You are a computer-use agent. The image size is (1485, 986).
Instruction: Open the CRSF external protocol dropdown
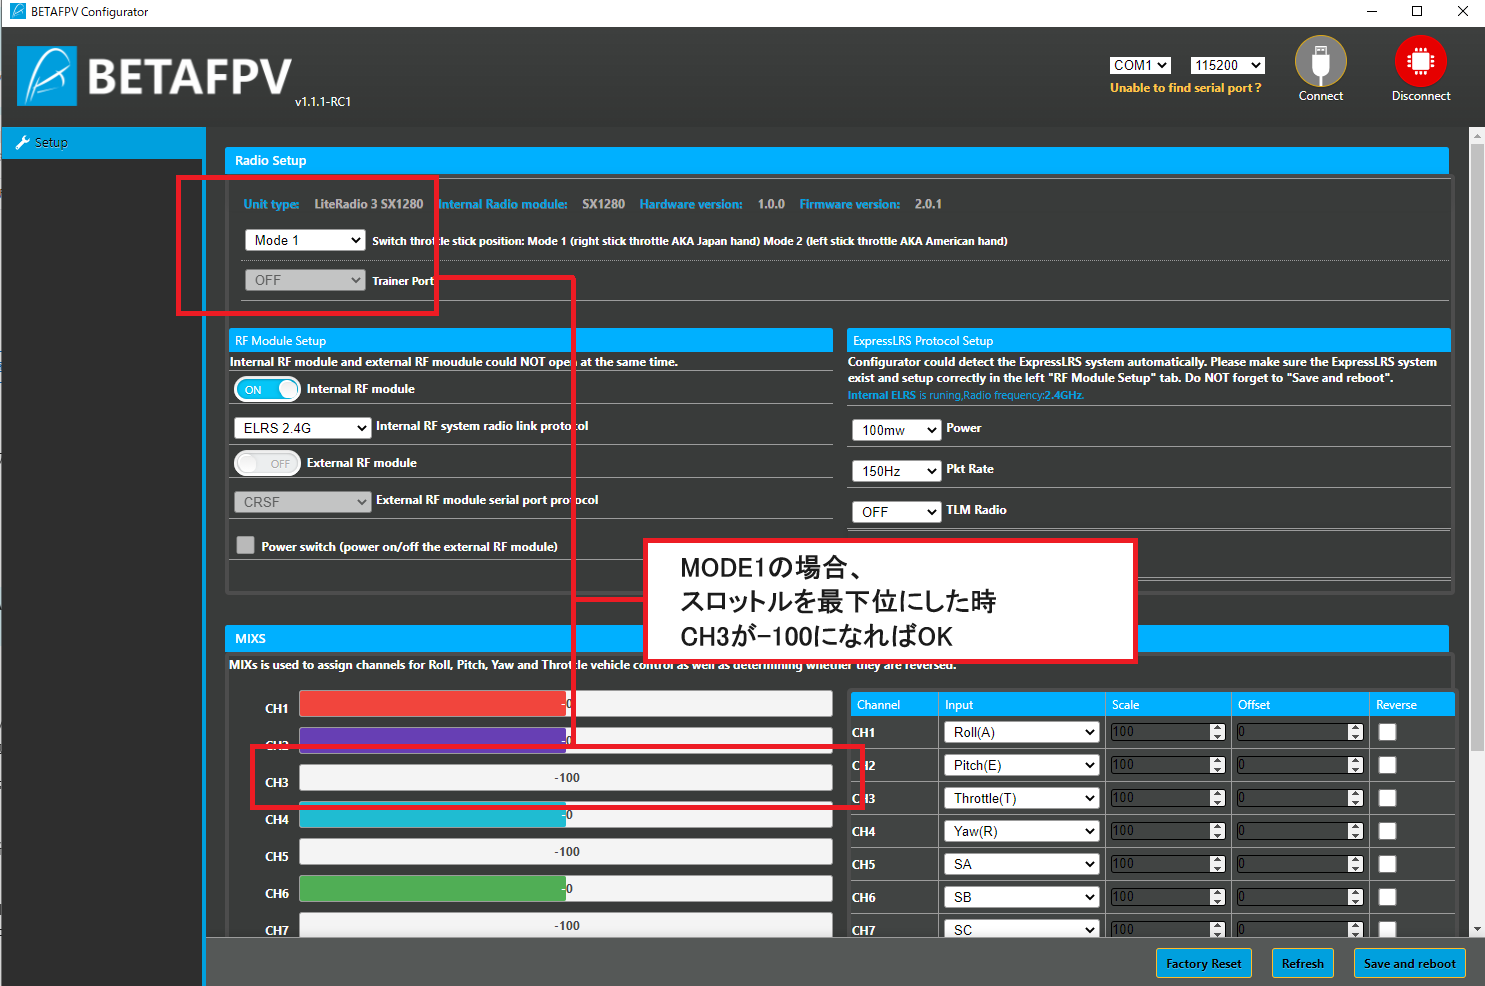coord(303,502)
